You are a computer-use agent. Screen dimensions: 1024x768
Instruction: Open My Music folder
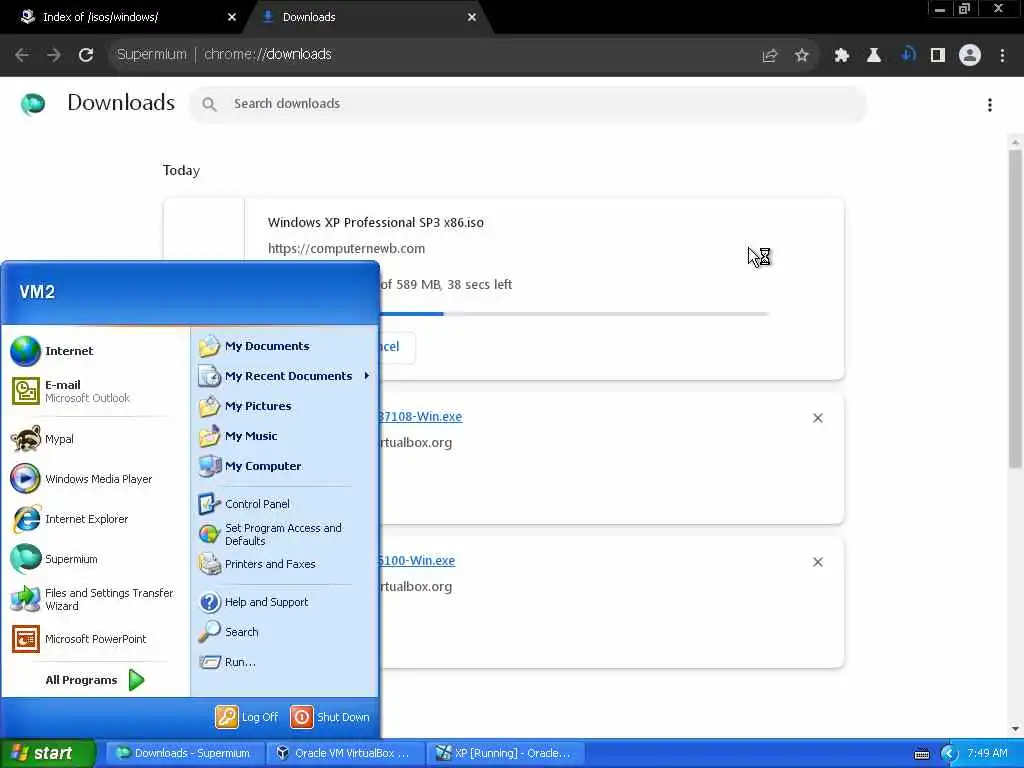click(x=238, y=436)
